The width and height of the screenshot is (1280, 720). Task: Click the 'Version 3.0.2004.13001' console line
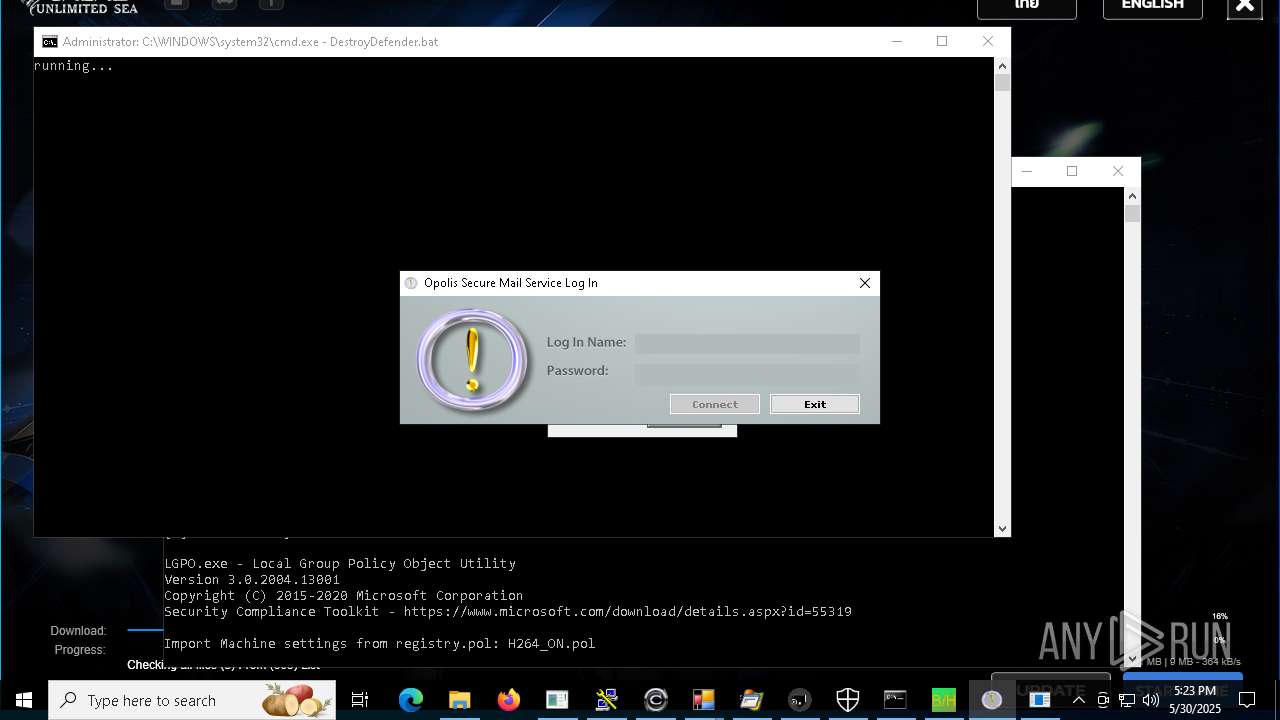tap(252, 580)
